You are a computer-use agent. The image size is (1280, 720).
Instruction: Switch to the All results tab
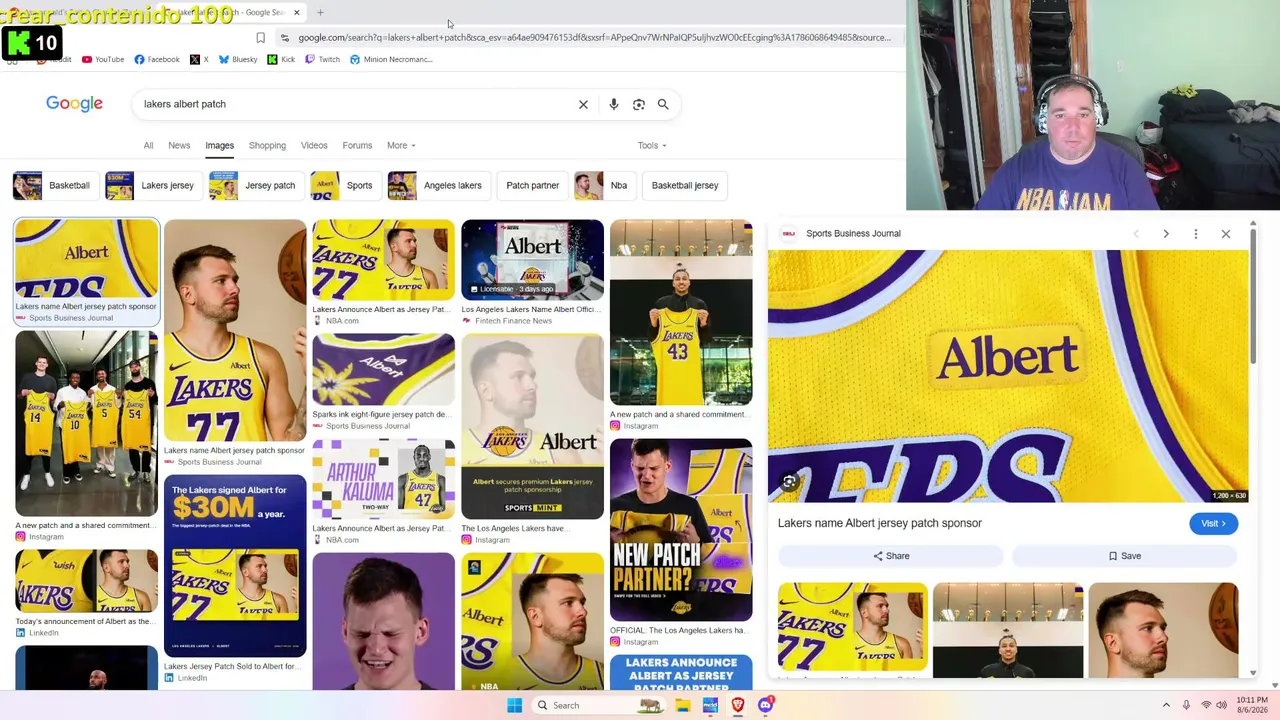point(148,146)
